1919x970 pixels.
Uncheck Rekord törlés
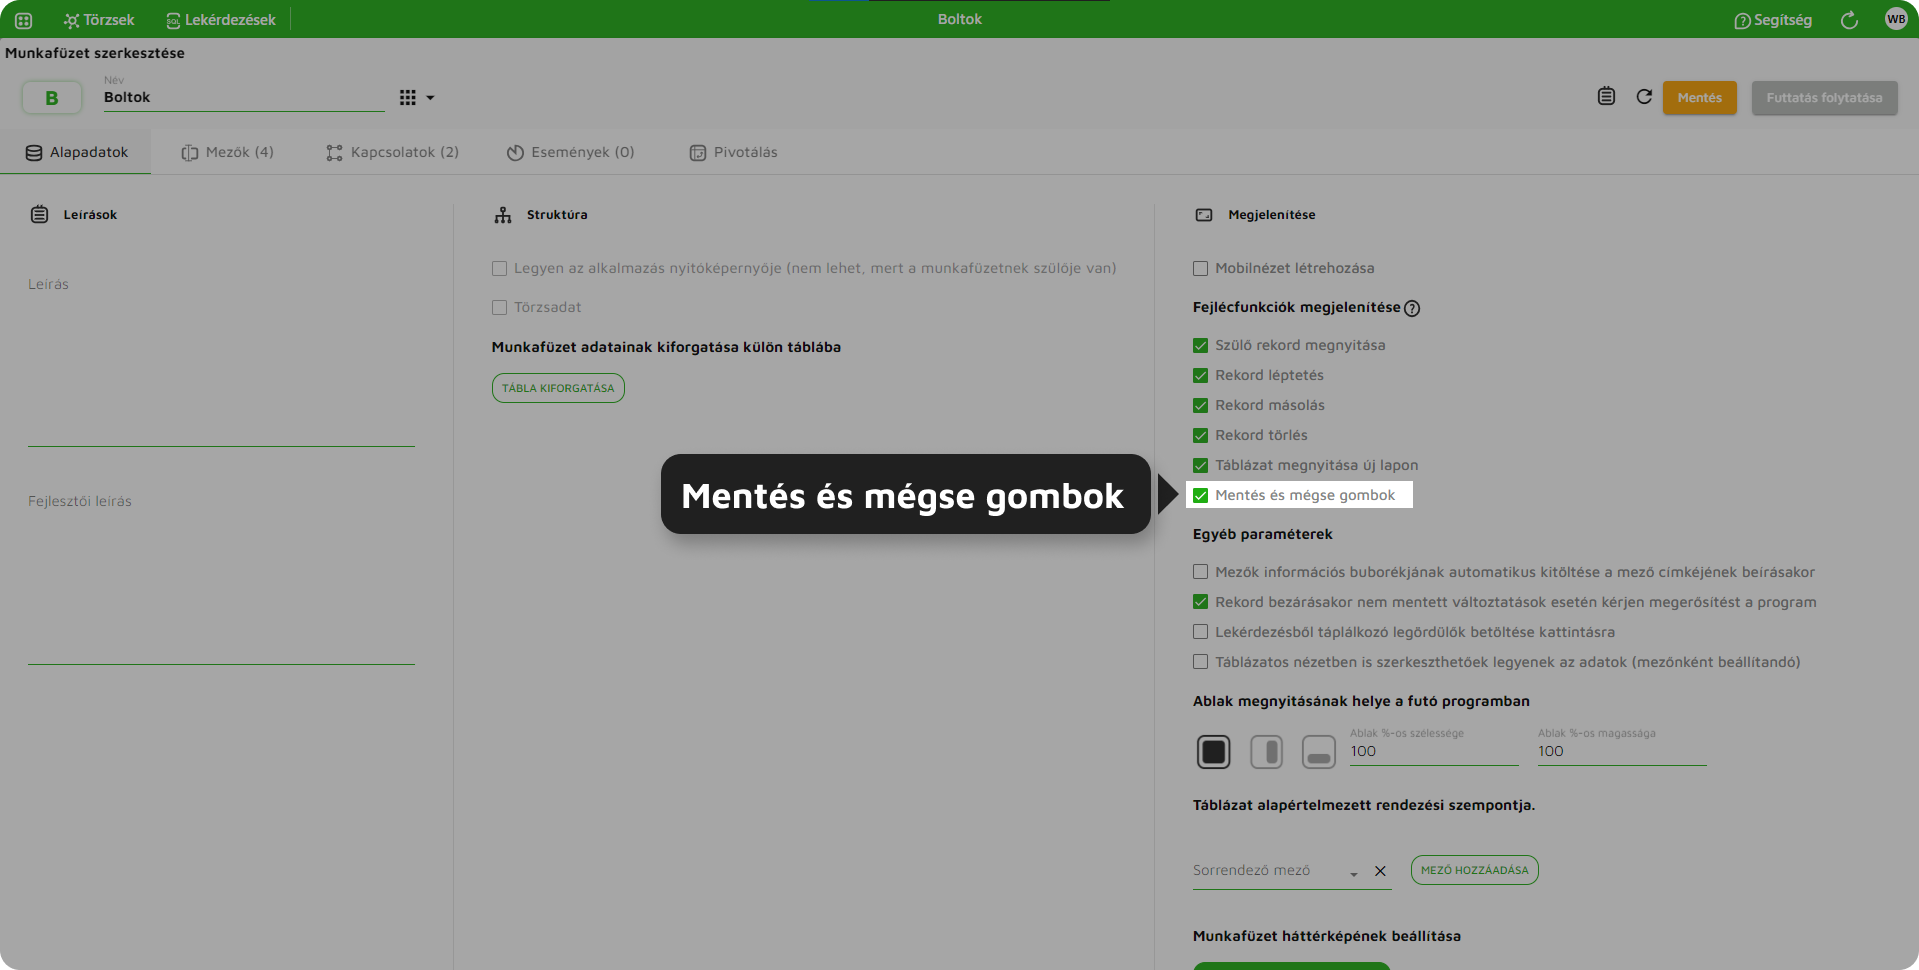click(1200, 435)
